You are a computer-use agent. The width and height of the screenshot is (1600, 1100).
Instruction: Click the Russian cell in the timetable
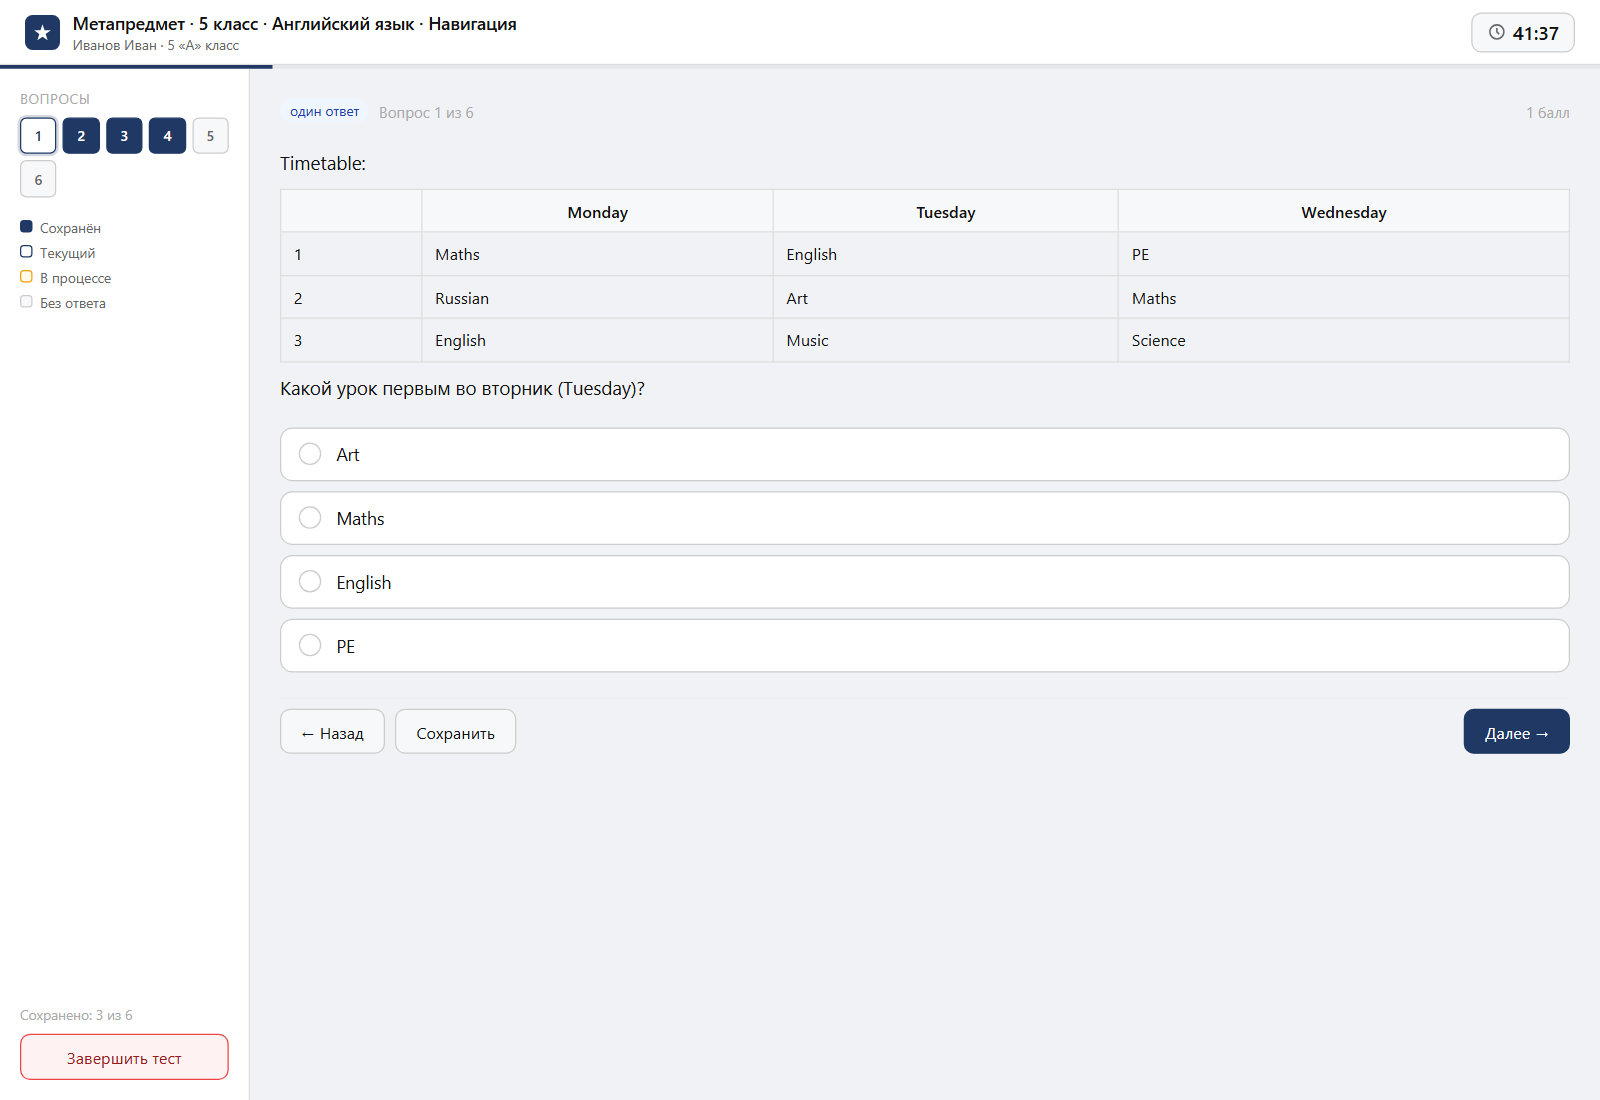(x=597, y=298)
